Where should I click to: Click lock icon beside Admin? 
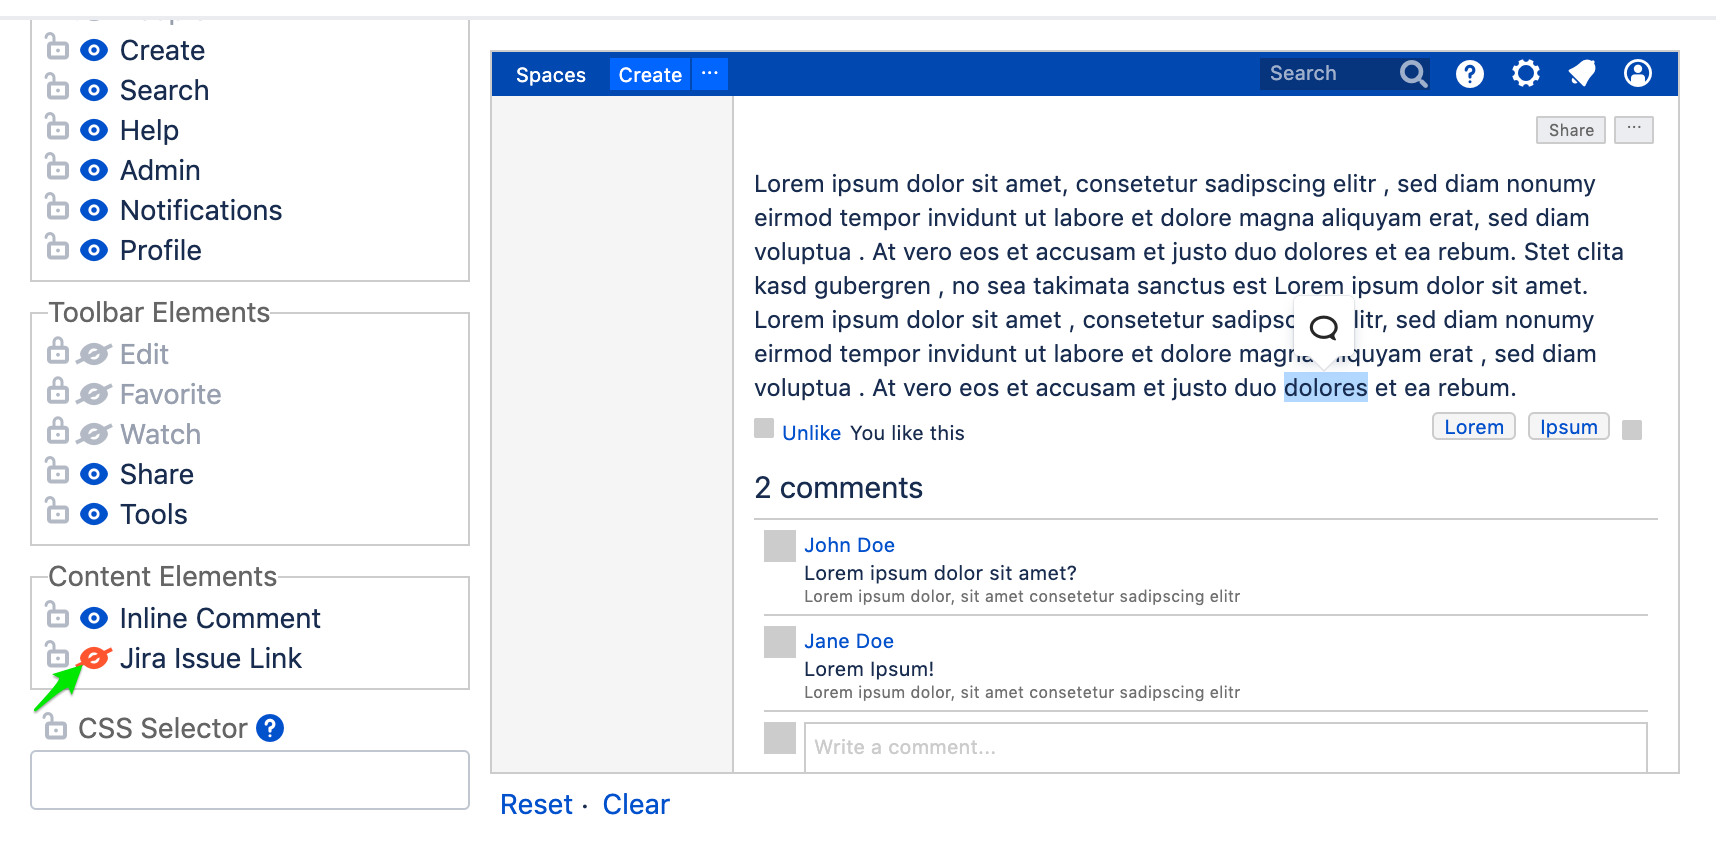[x=57, y=166]
